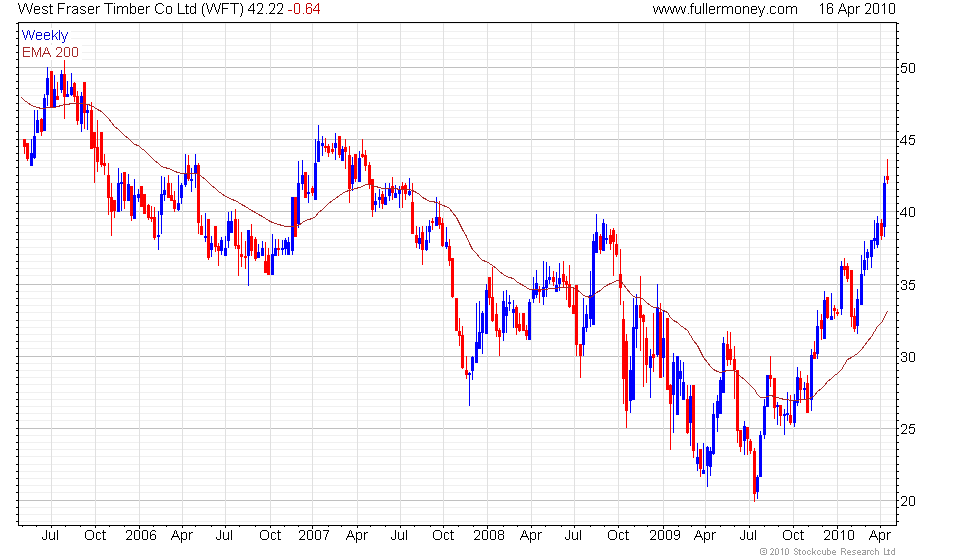The width and height of the screenshot is (980, 560).
Task: Click the 35 price axis label
Action: (908, 285)
